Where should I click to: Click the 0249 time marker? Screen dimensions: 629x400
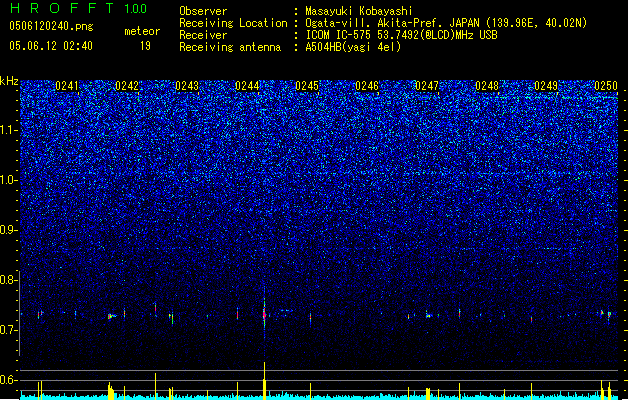[x=546, y=86]
